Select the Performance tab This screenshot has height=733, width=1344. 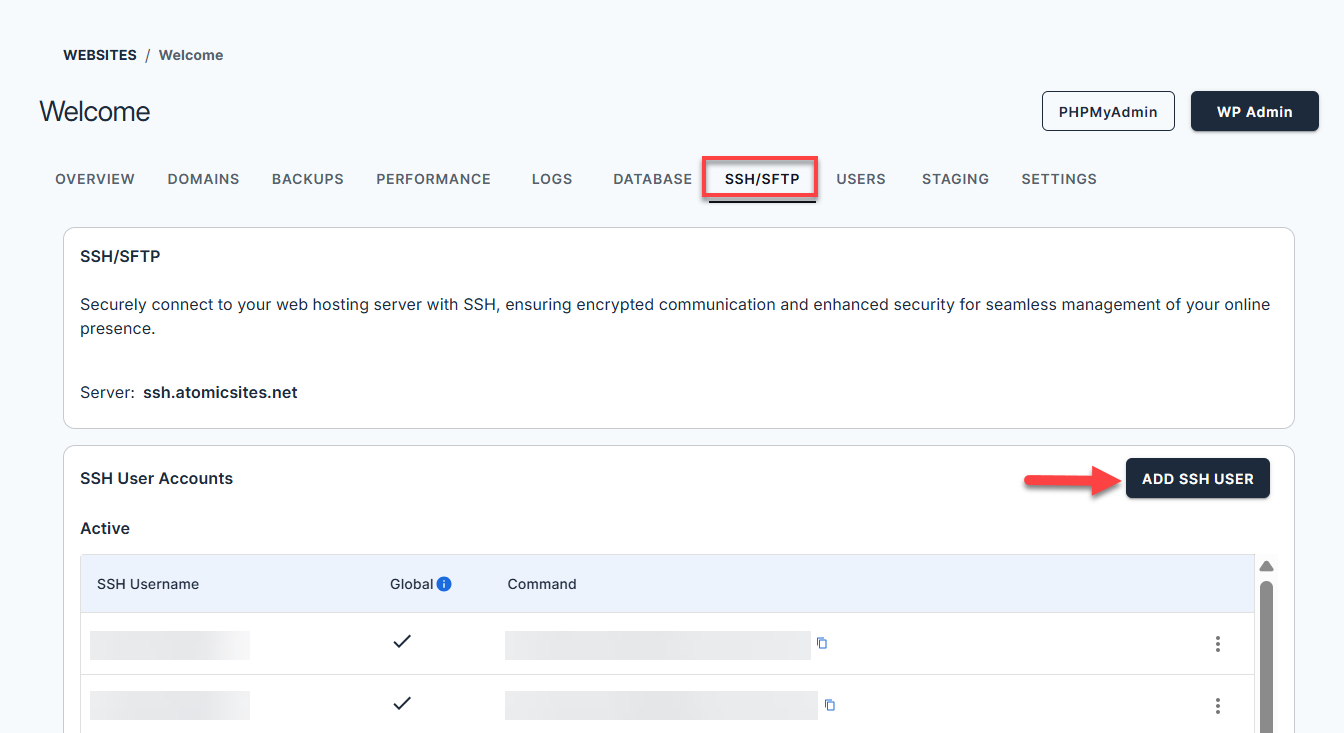(x=433, y=179)
